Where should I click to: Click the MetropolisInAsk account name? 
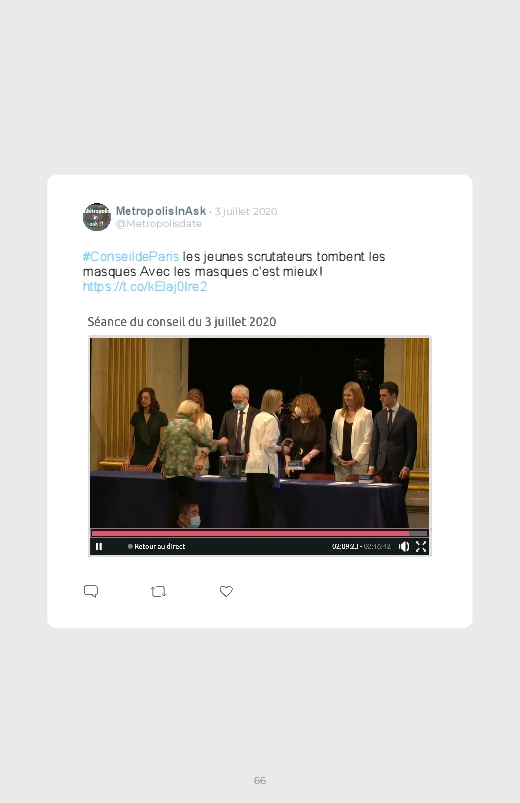tap(161, 211)
